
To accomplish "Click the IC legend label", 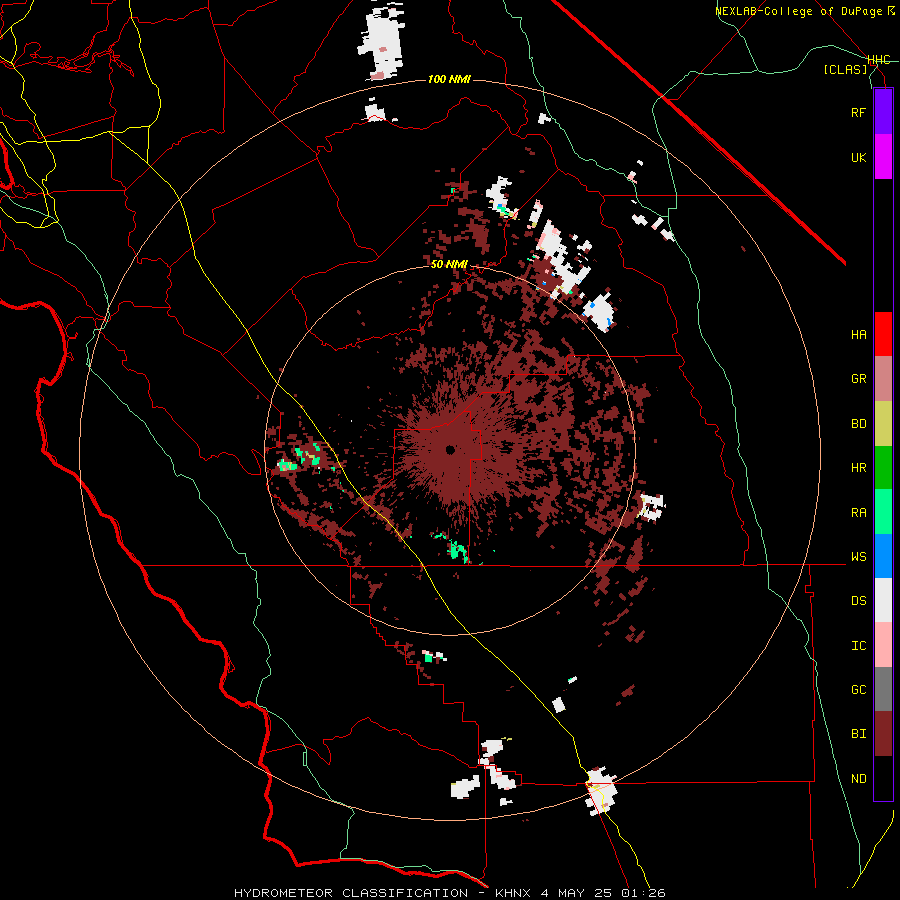I will click(x=858, y=646).
